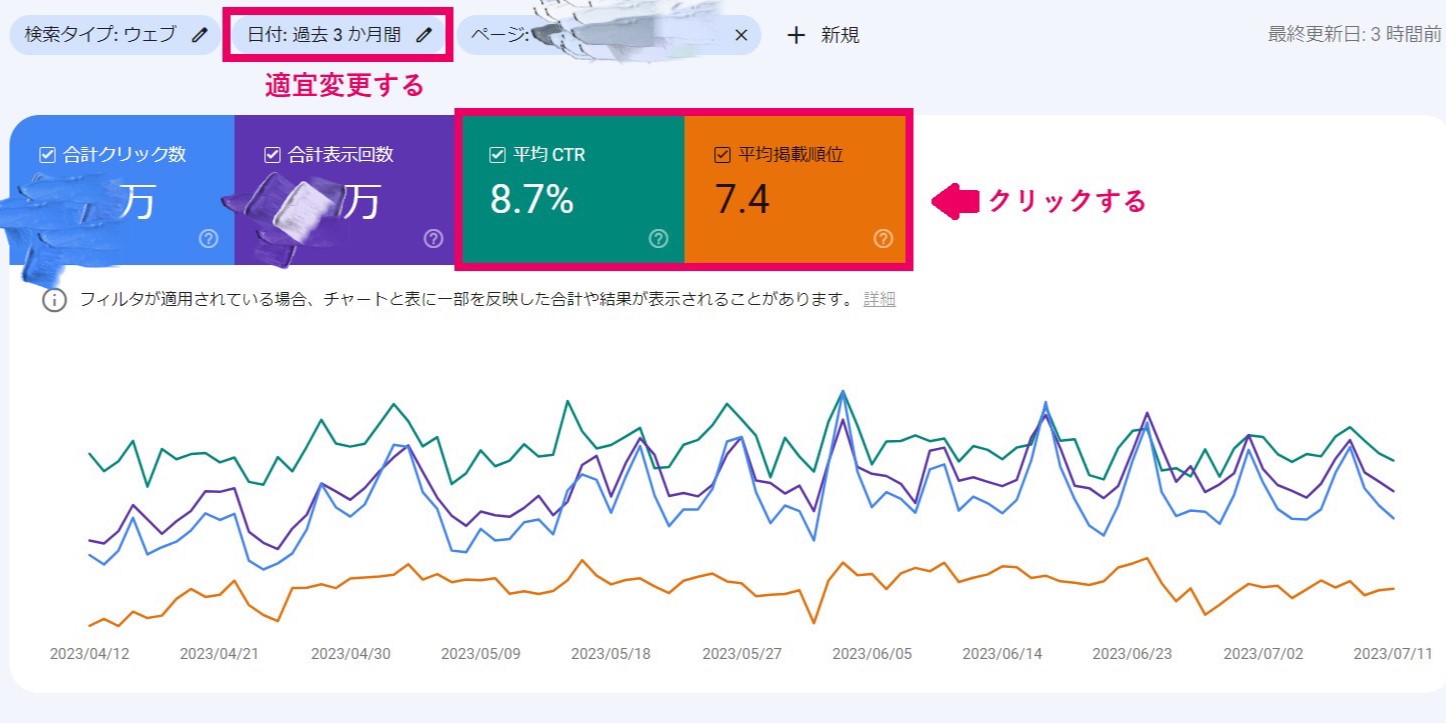The image size is (1446, 723).
Task: Edit the 日付: 過去 3 か月間 pencil icon
Action: coord(424,35)
